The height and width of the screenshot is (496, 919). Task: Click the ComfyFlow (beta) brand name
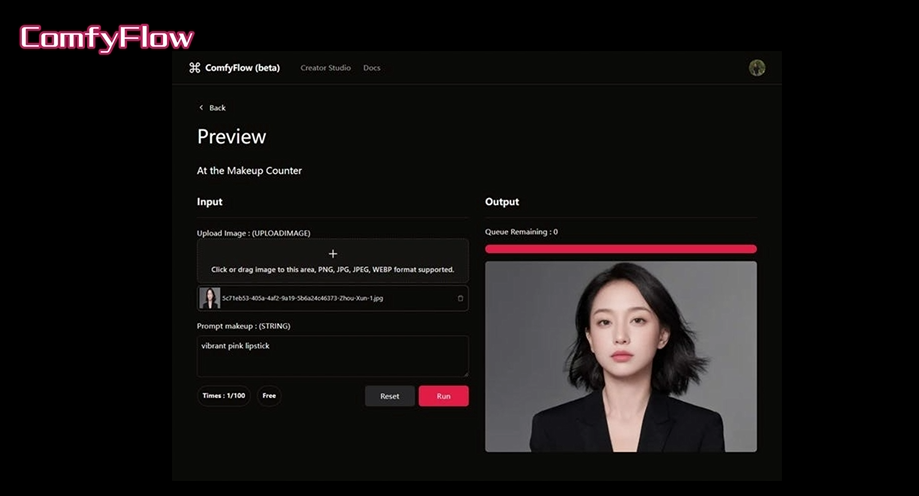pos(242,68)
